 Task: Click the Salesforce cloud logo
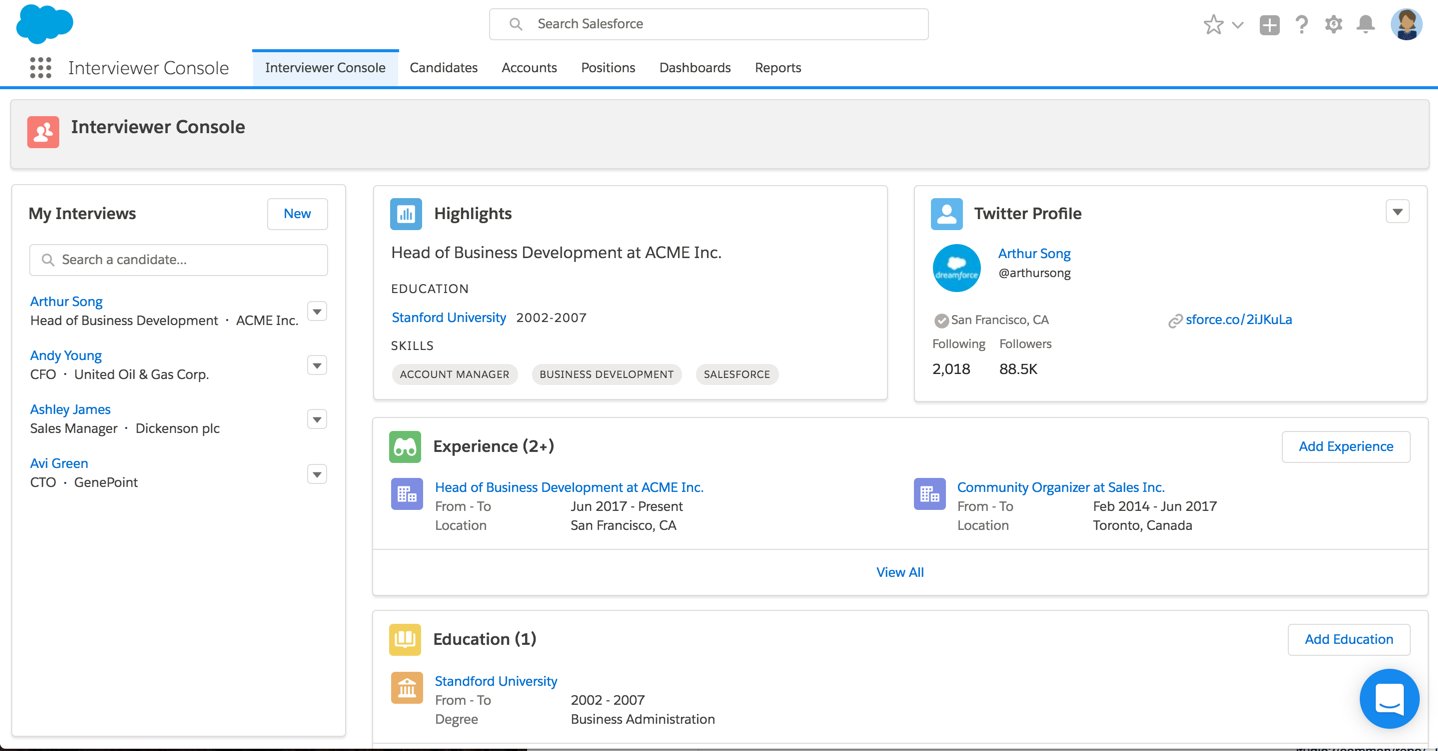[45, 24]
